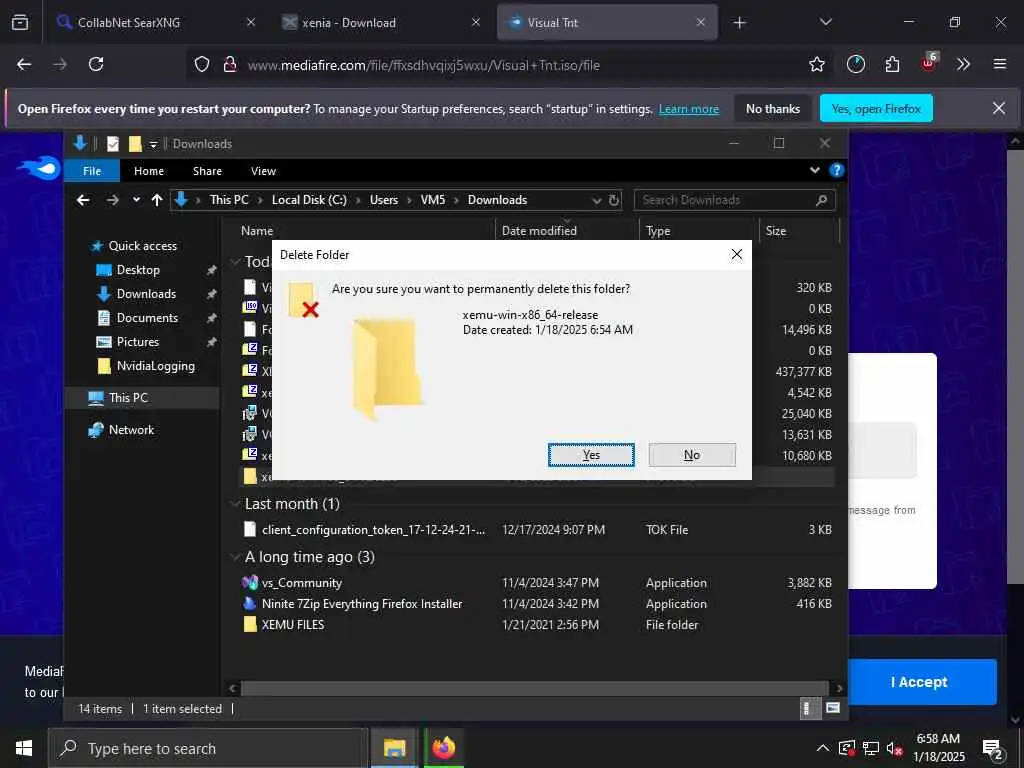The image size is (1024, 768).
Task: Select Network in navigation pane
Action: click(x=131, y=430)
